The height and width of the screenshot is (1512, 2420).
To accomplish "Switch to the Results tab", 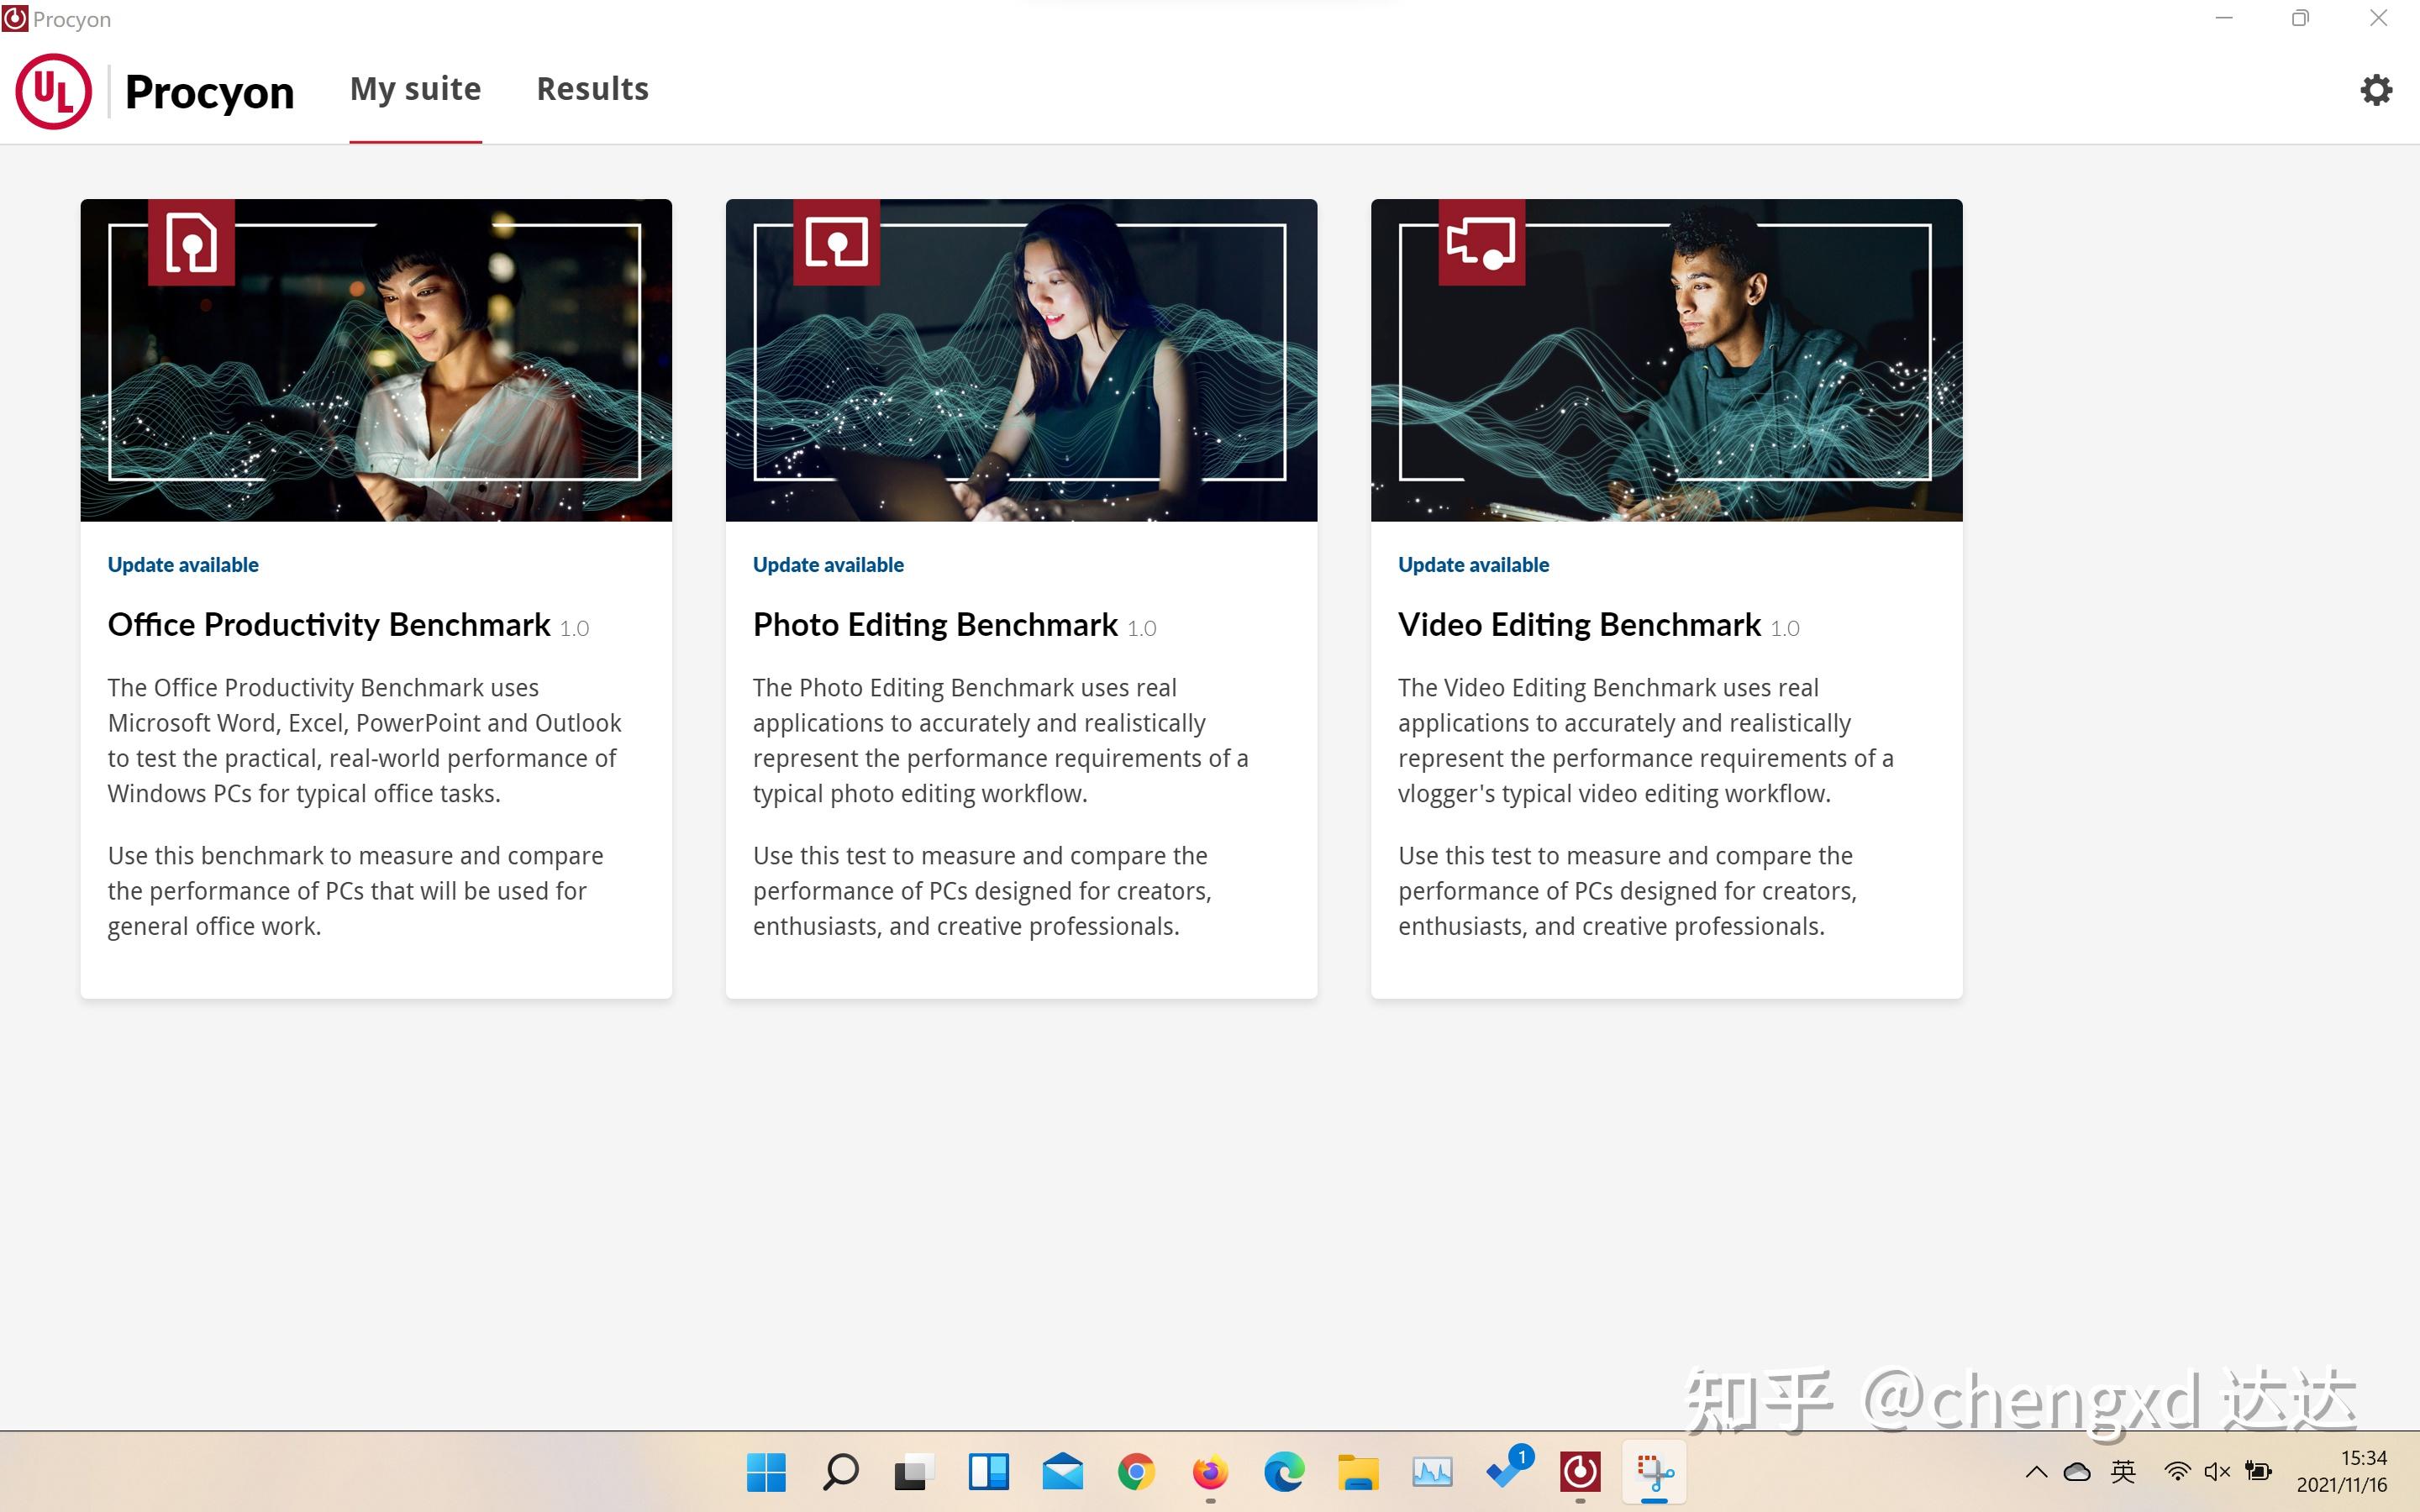I will pos(592,89).
